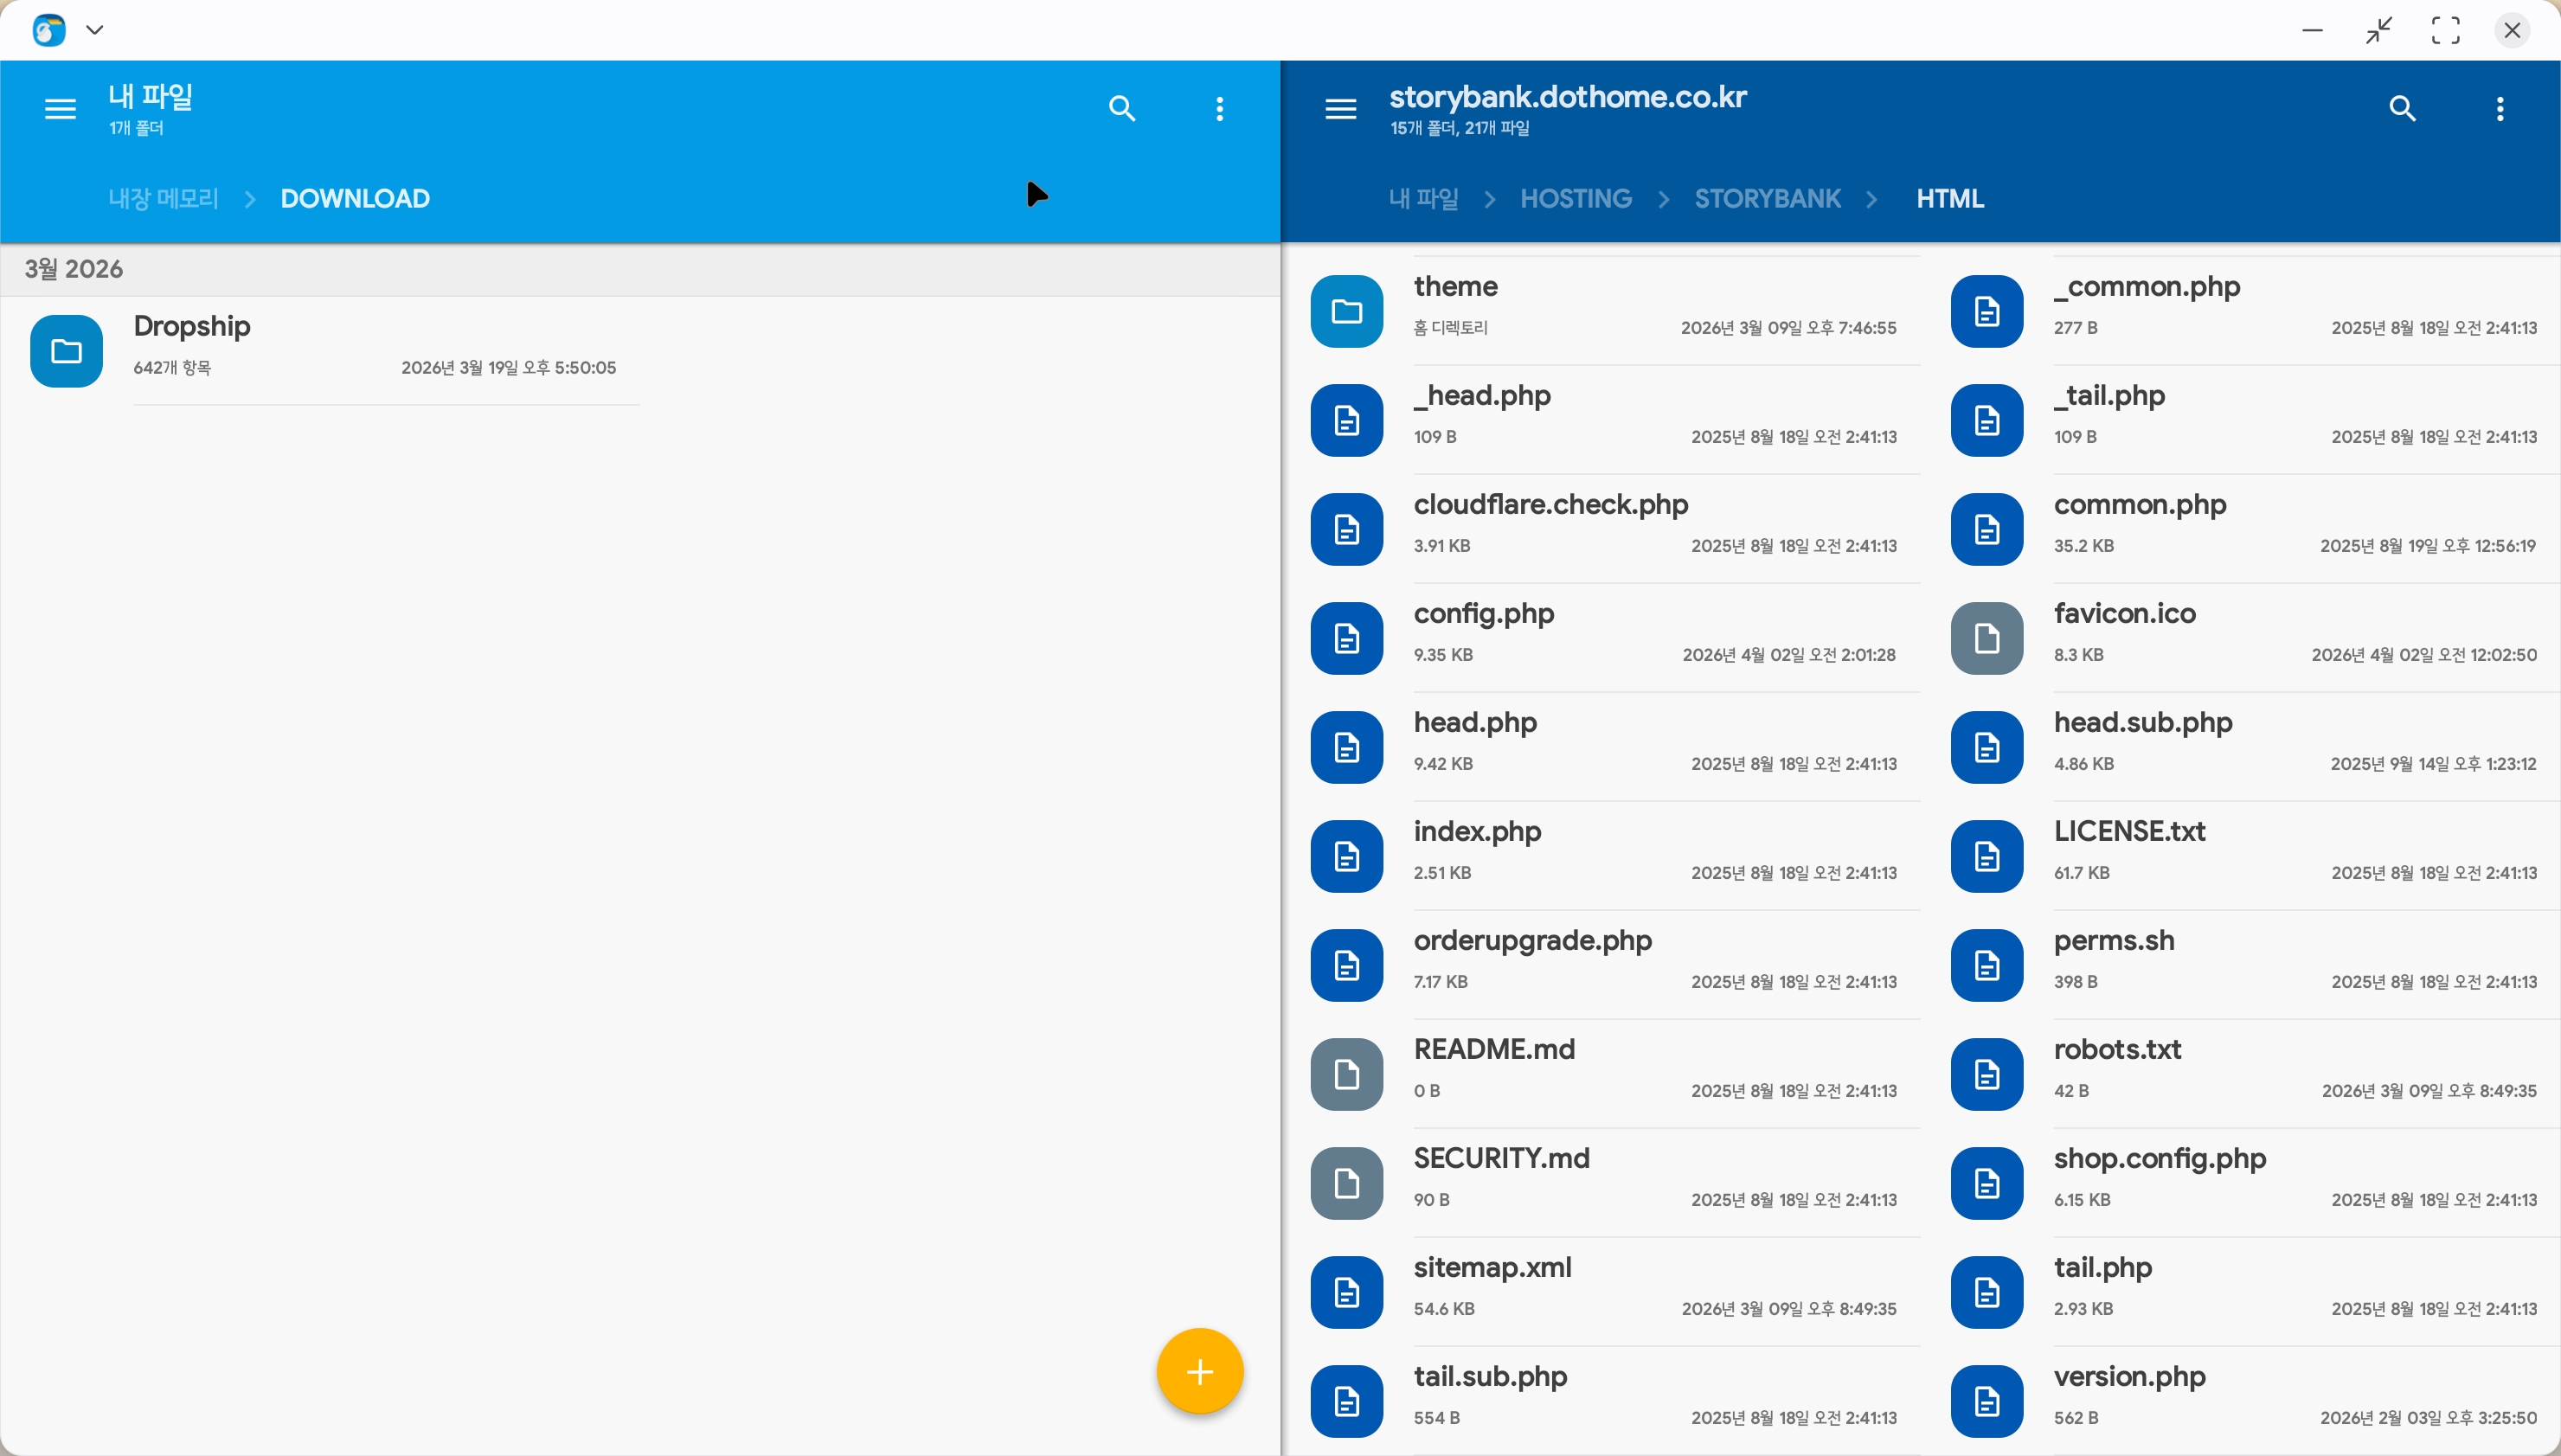Expand the app title dropdown arrow
Screen dimensions: 2561x1456
(95, 30)
